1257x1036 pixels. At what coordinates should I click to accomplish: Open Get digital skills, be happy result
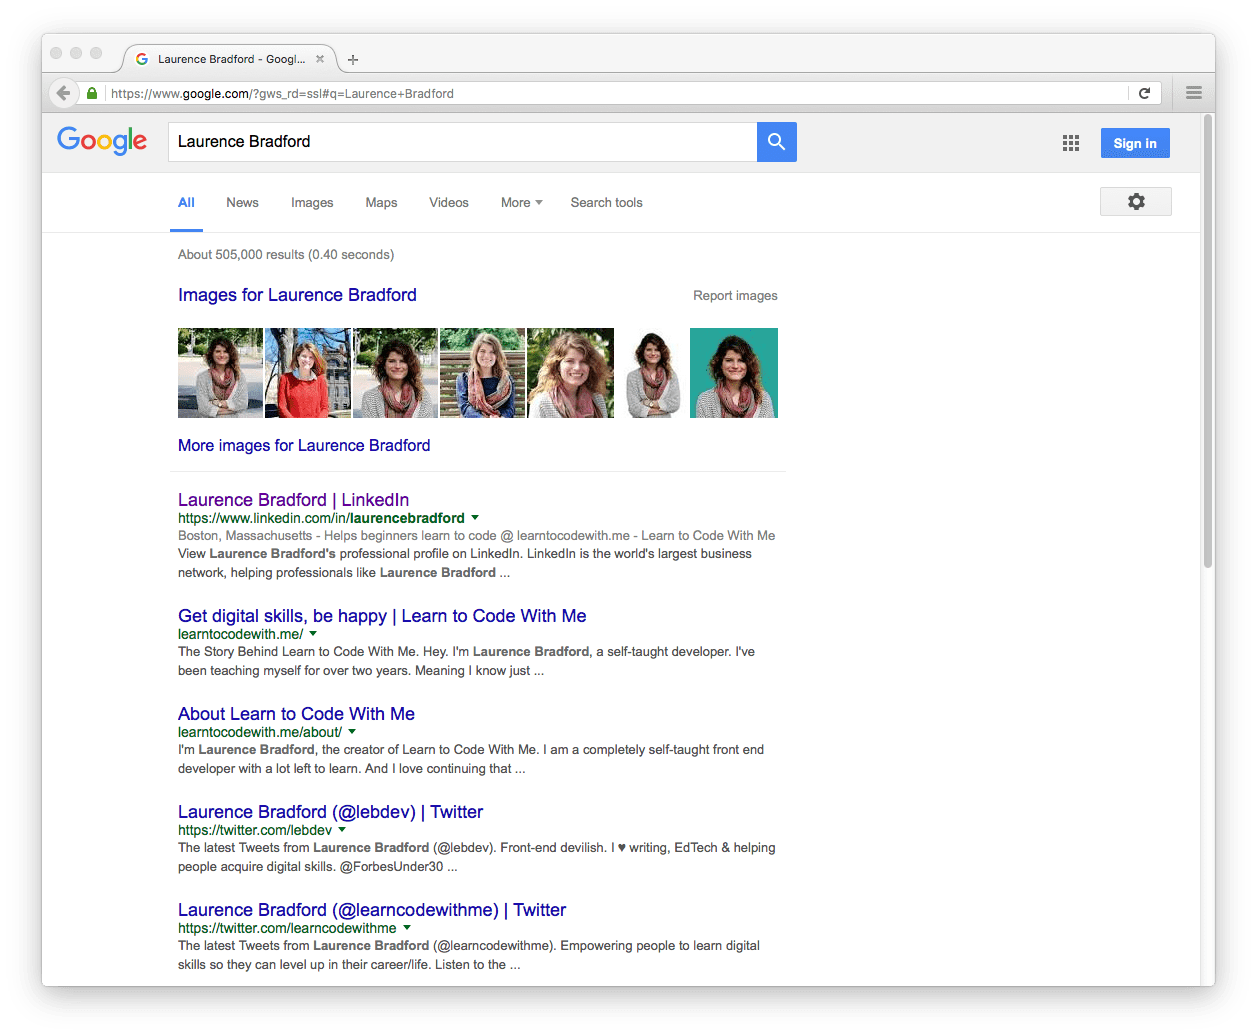(x=382, y=616)
